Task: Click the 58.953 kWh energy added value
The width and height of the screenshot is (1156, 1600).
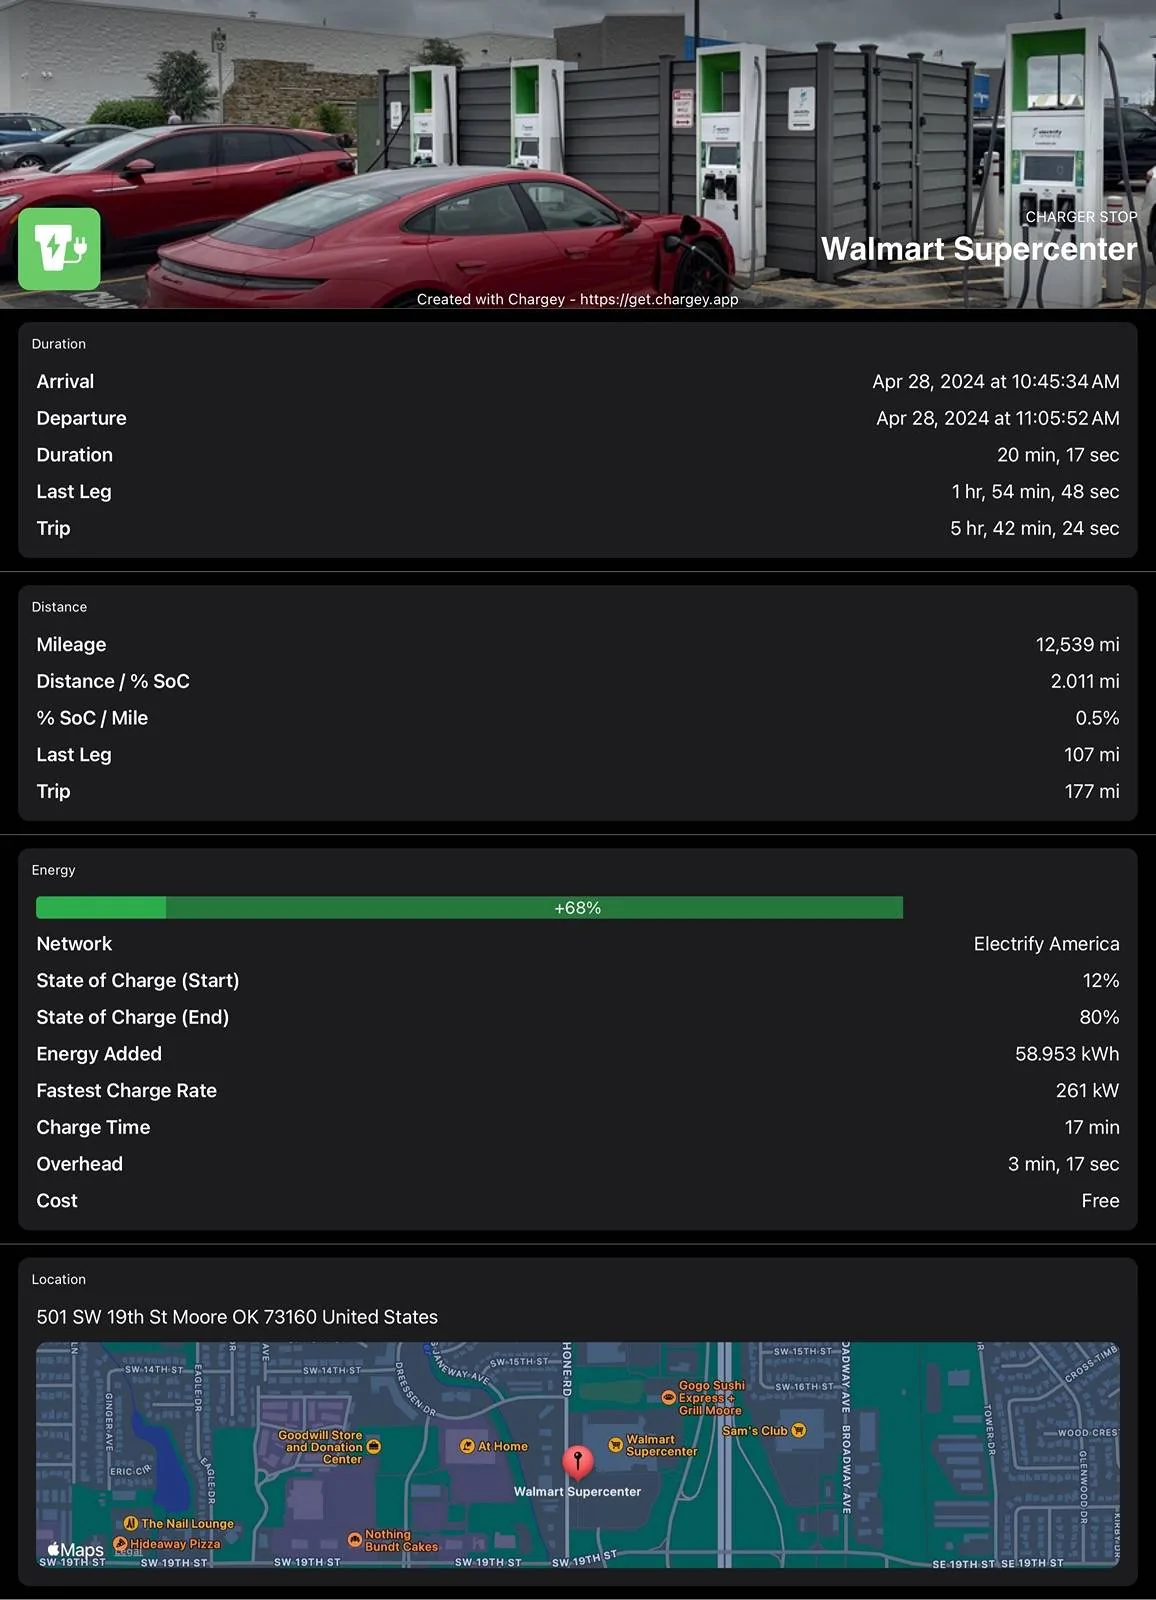Action: (1067, 1054)
